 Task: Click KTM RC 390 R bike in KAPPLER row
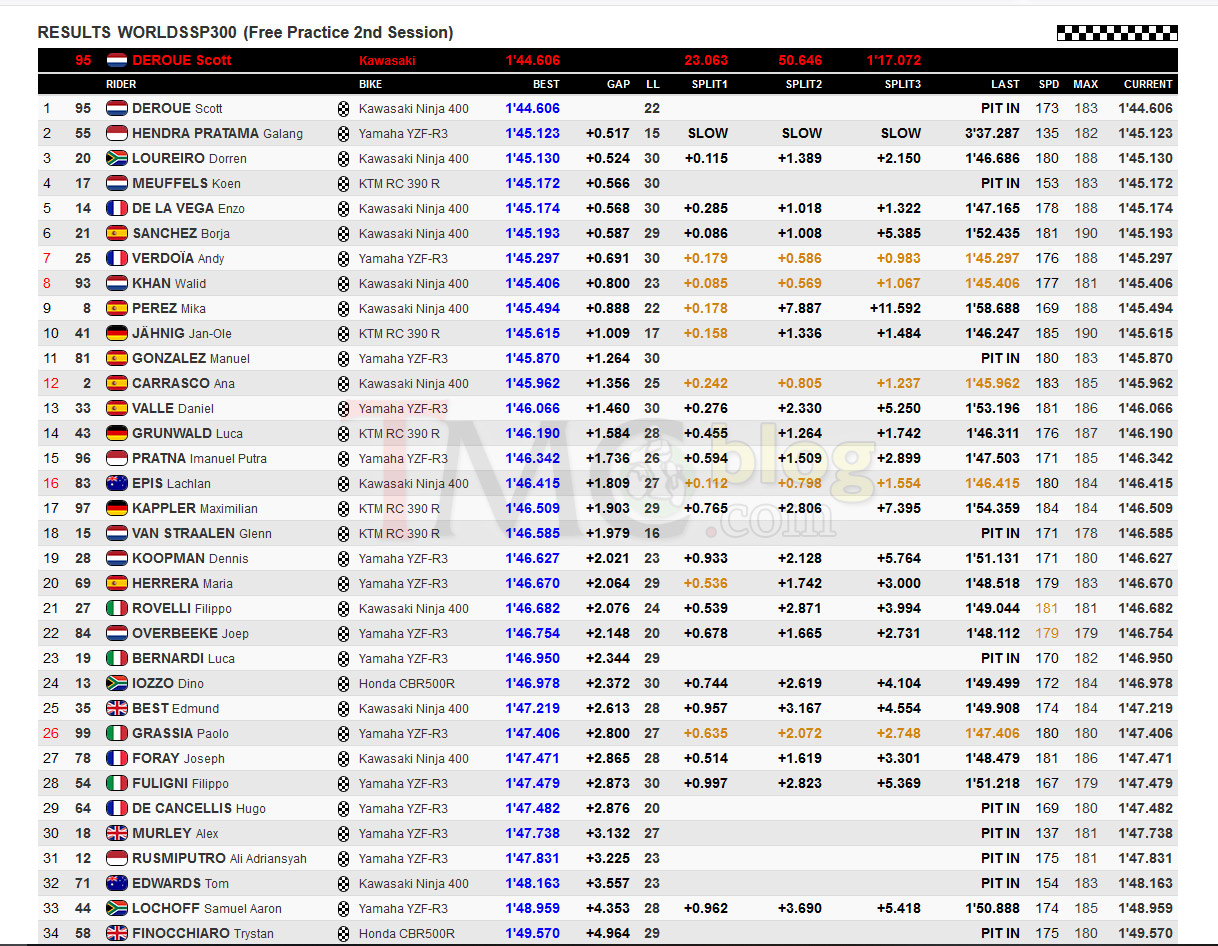(x=399, y=509)
